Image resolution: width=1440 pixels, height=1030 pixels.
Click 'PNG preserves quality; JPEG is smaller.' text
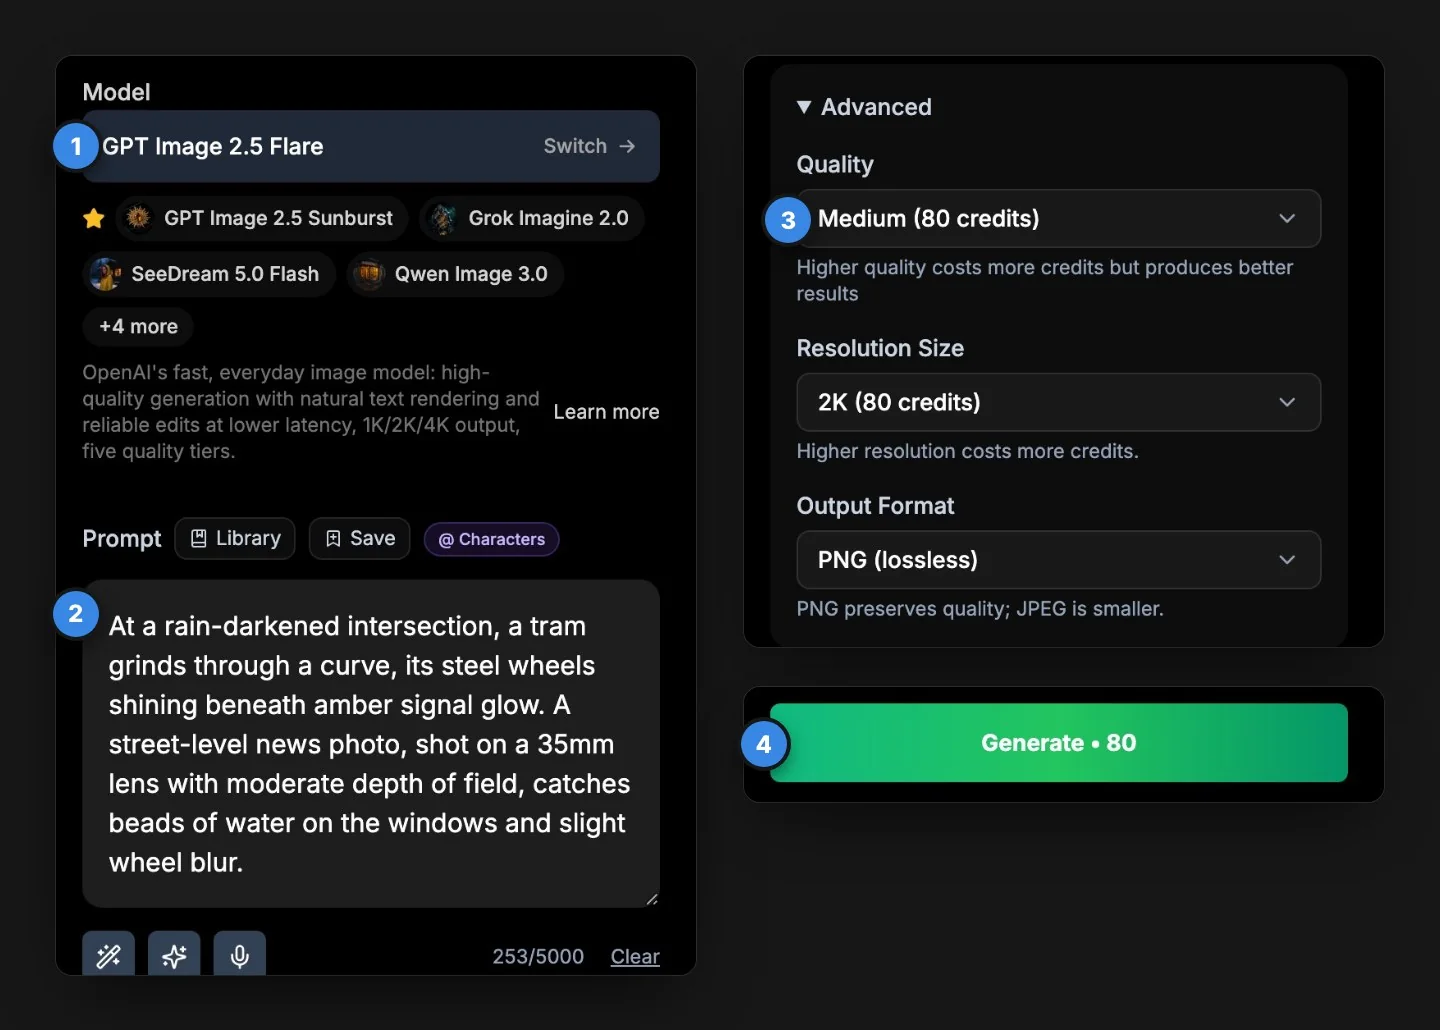[x=980, y=609]
